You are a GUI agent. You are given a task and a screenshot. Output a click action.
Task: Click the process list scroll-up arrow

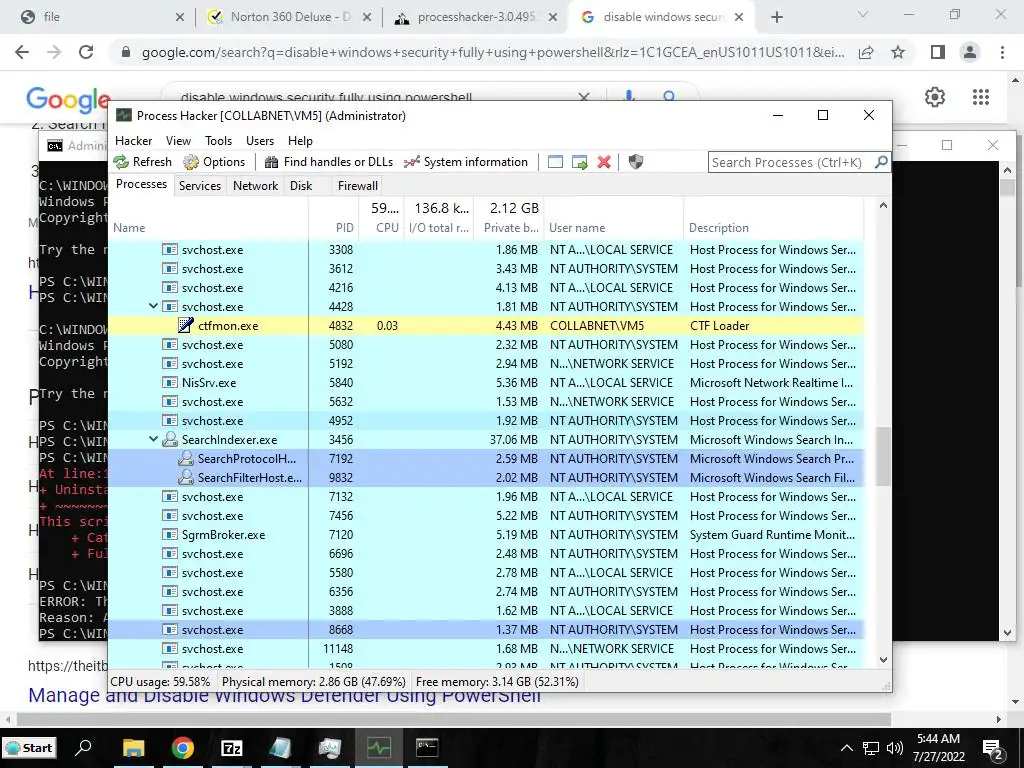pyautogui.click(x=883, y=205)
